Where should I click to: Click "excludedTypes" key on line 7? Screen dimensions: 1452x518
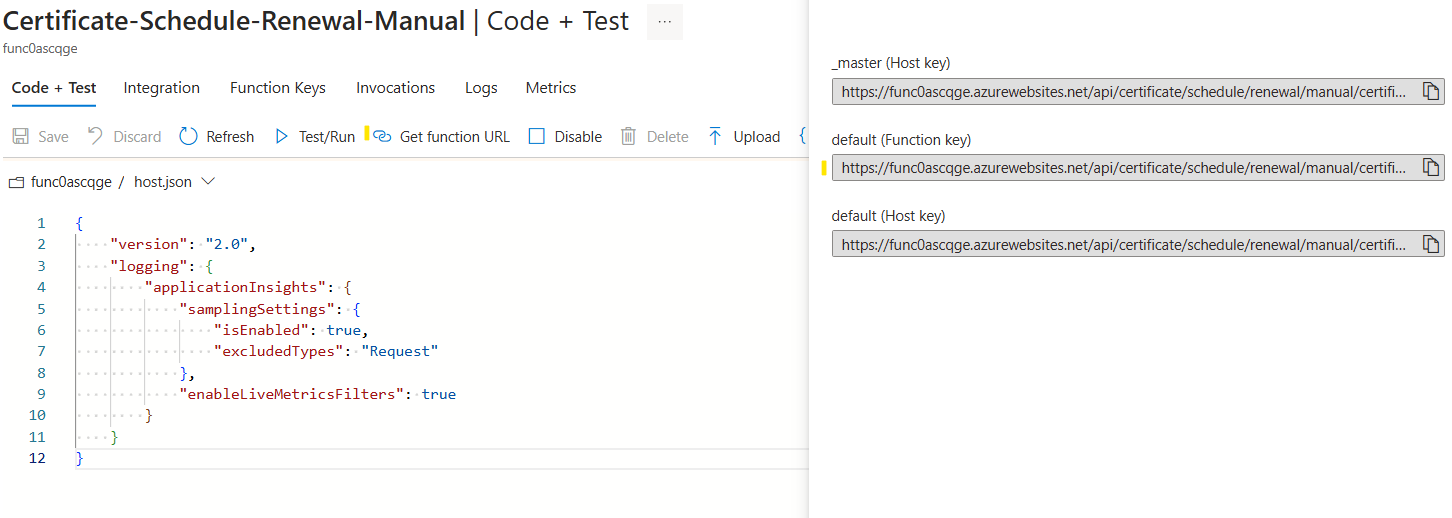[279, 351]
